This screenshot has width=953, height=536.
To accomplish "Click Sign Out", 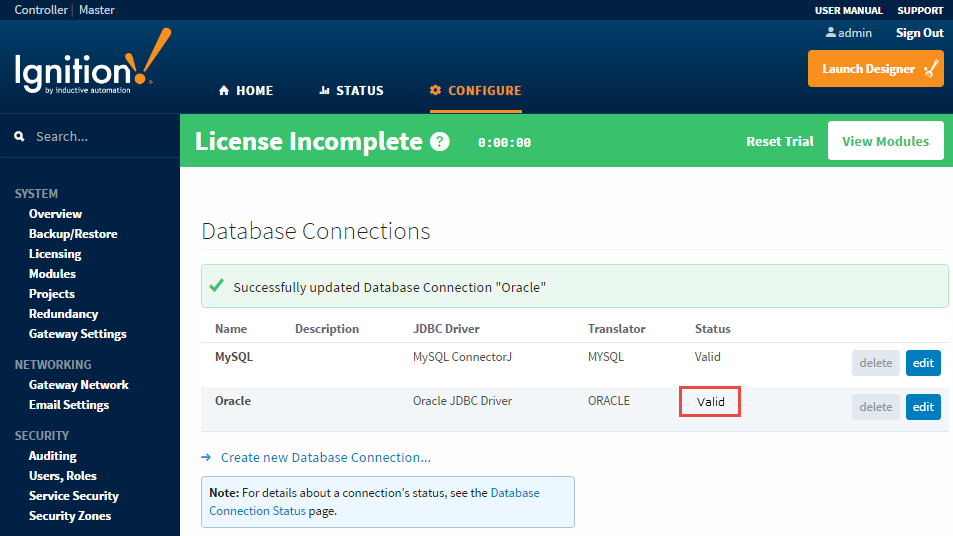I will pos(920,33).
